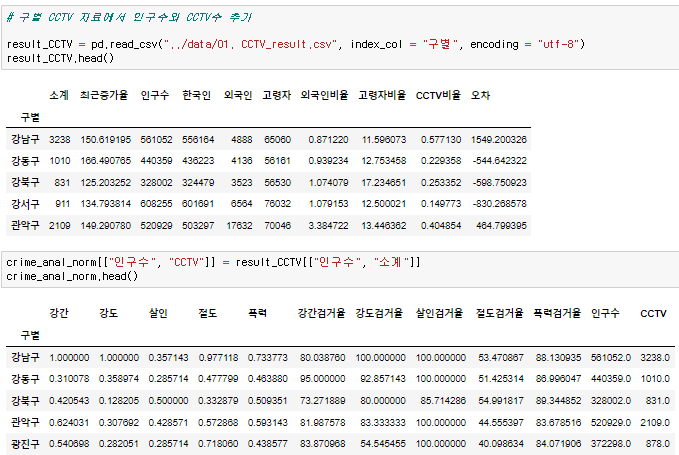Screen dimensions: 679x455
Task: Click the 외국인비율 column header
Action: tap(324, 95)
